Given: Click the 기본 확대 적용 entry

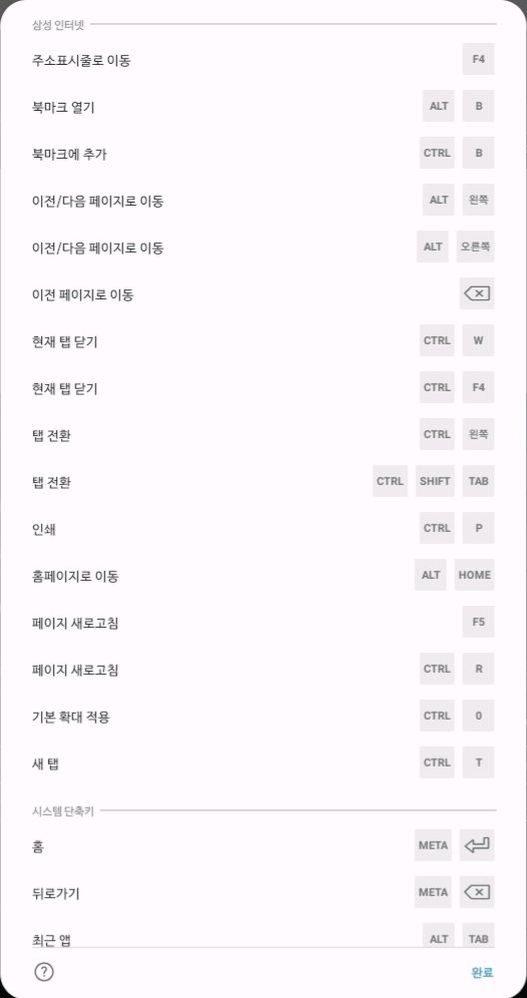Looking at the screenshot, I should [x=264, y=716].
